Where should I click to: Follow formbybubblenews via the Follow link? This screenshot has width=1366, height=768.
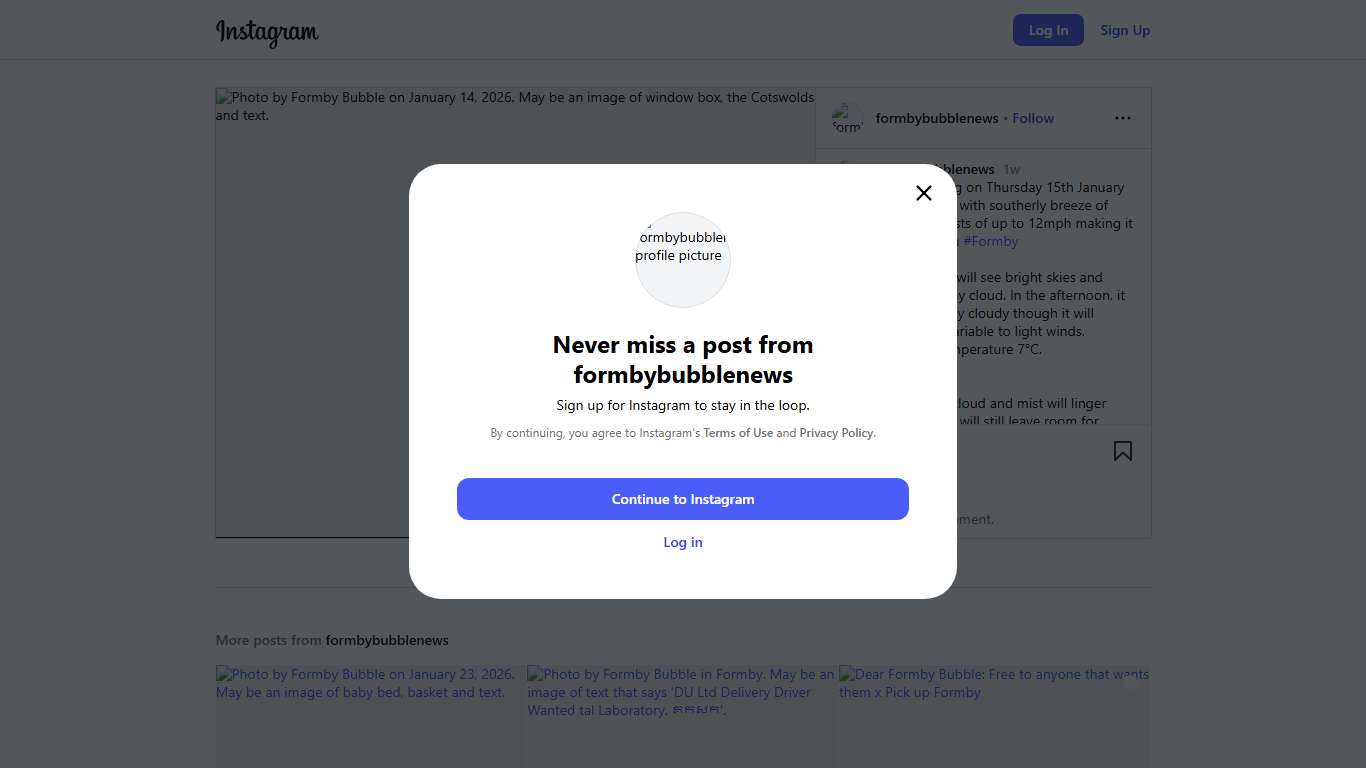pos(1033,118)
